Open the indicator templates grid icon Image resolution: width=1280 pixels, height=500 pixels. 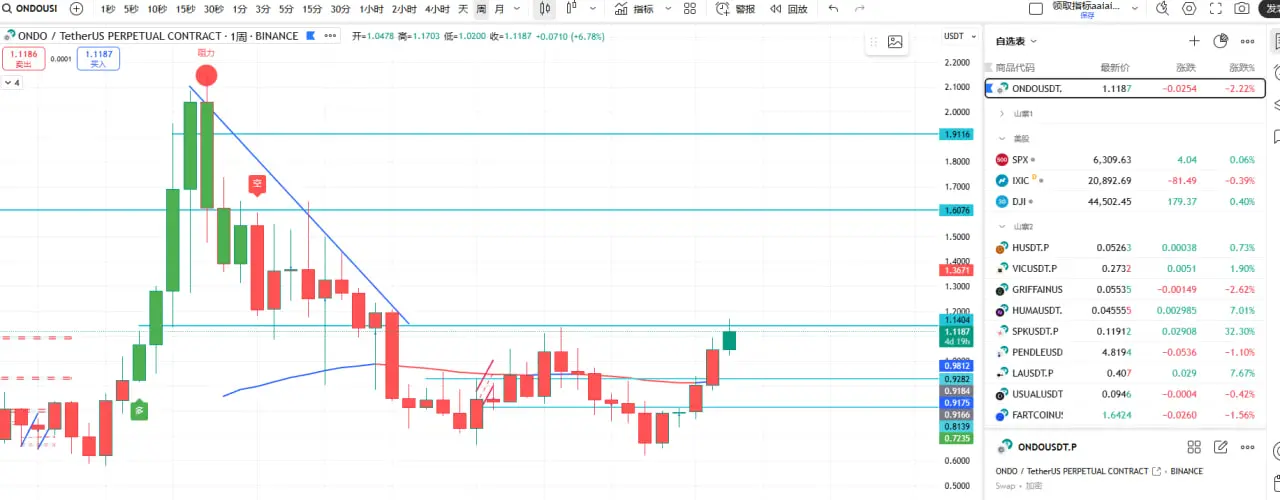[x=690, y=8]
